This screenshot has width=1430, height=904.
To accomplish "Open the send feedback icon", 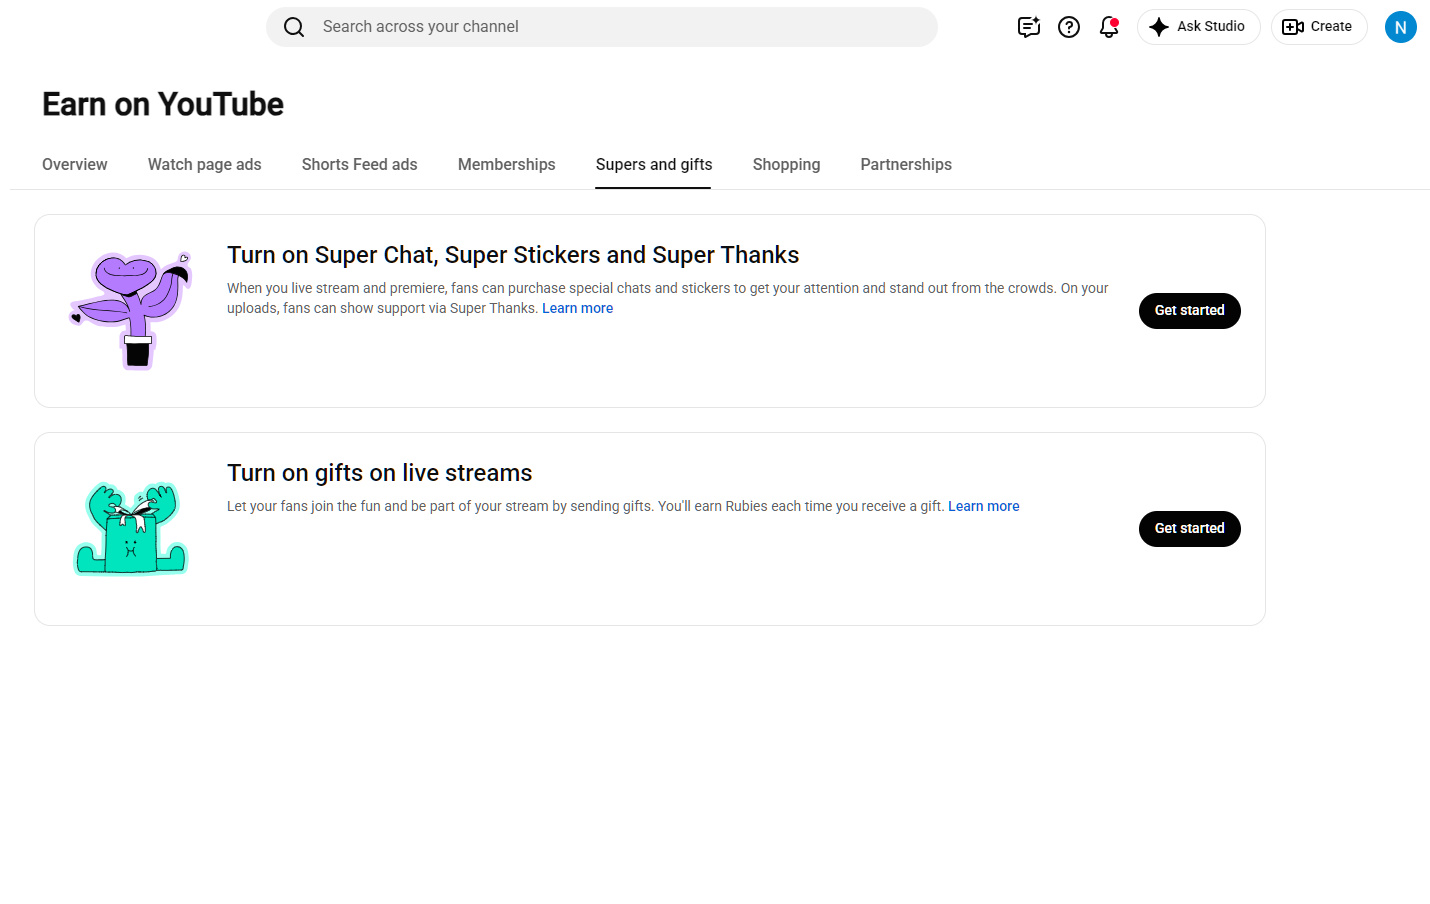I will point(1029,27).
